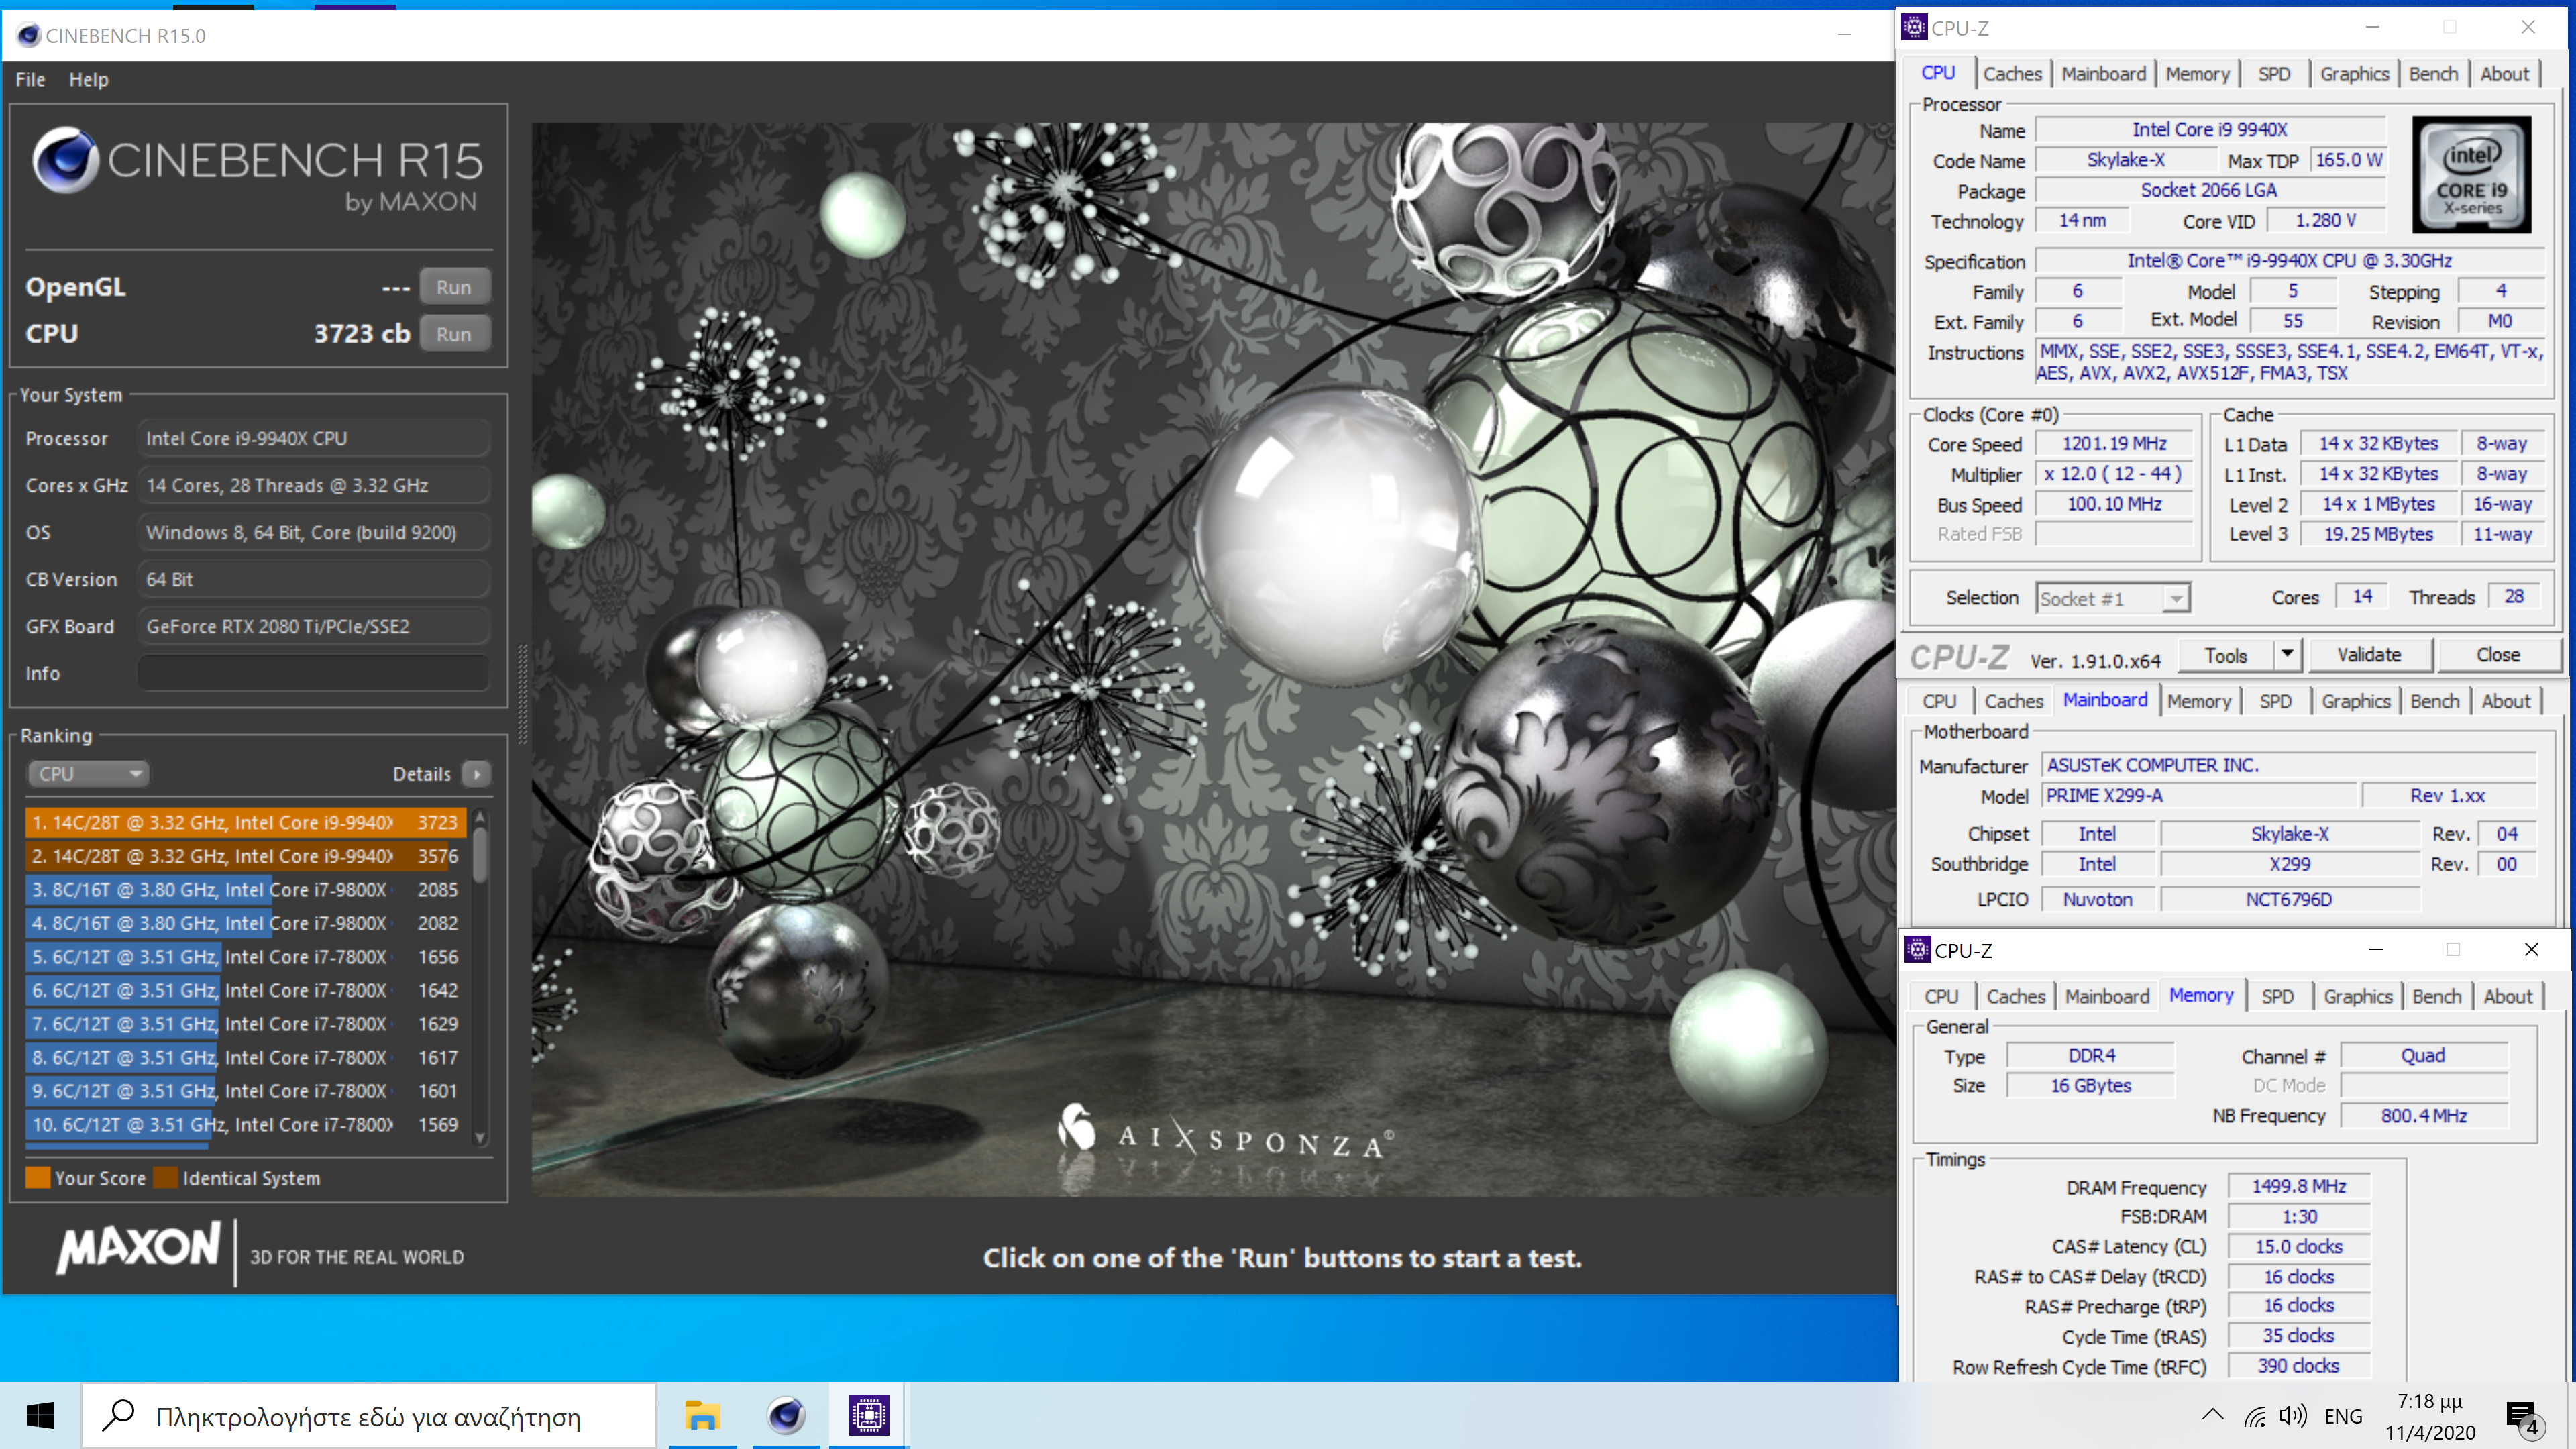
Task: Select ranking entry 5 i7-7800X score 1656
Action: 246,956
